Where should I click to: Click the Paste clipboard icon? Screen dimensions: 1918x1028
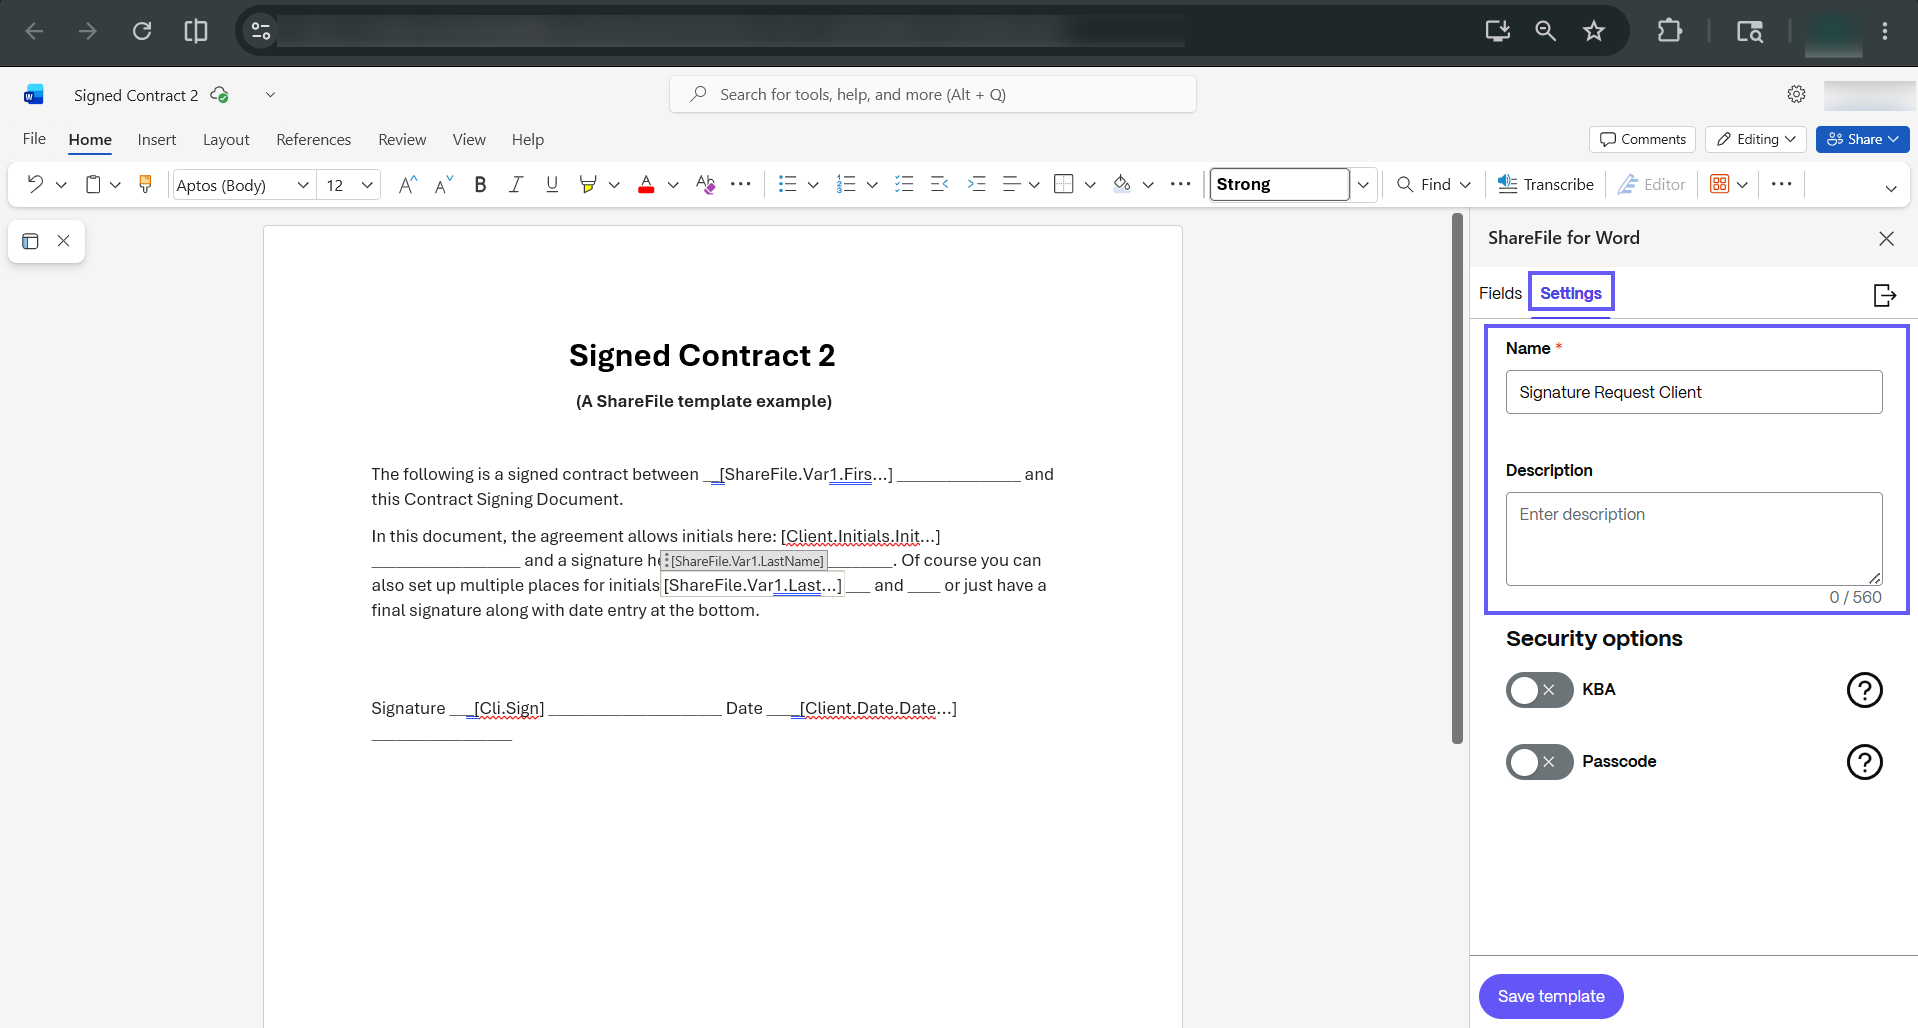tap(93, 184)
